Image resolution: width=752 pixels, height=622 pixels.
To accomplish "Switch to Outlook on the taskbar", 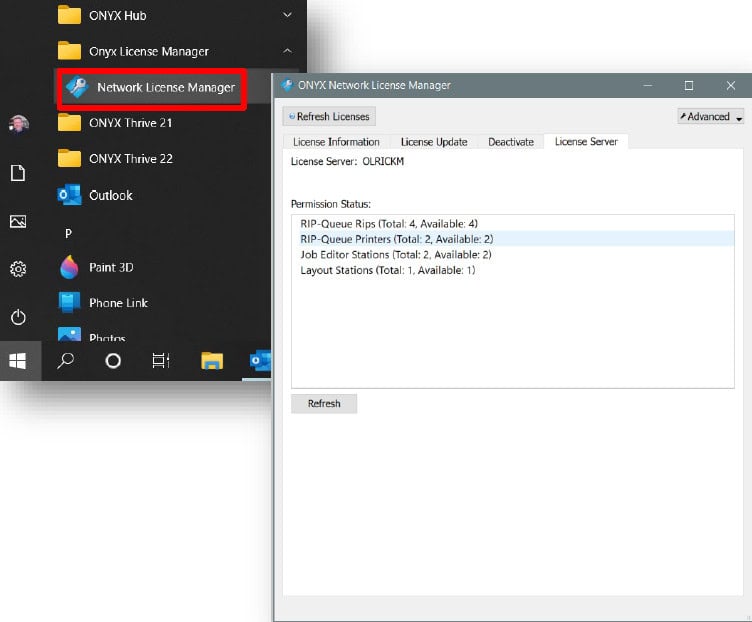I will point(260,361).
